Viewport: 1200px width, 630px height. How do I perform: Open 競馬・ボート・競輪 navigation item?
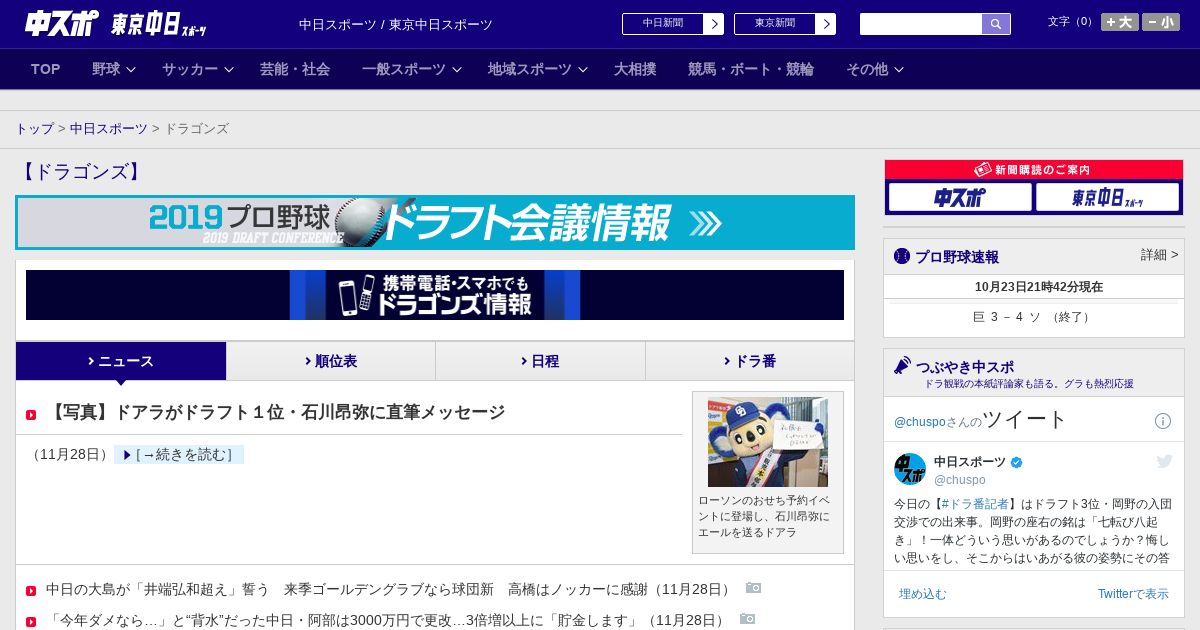tap(751, 69)
